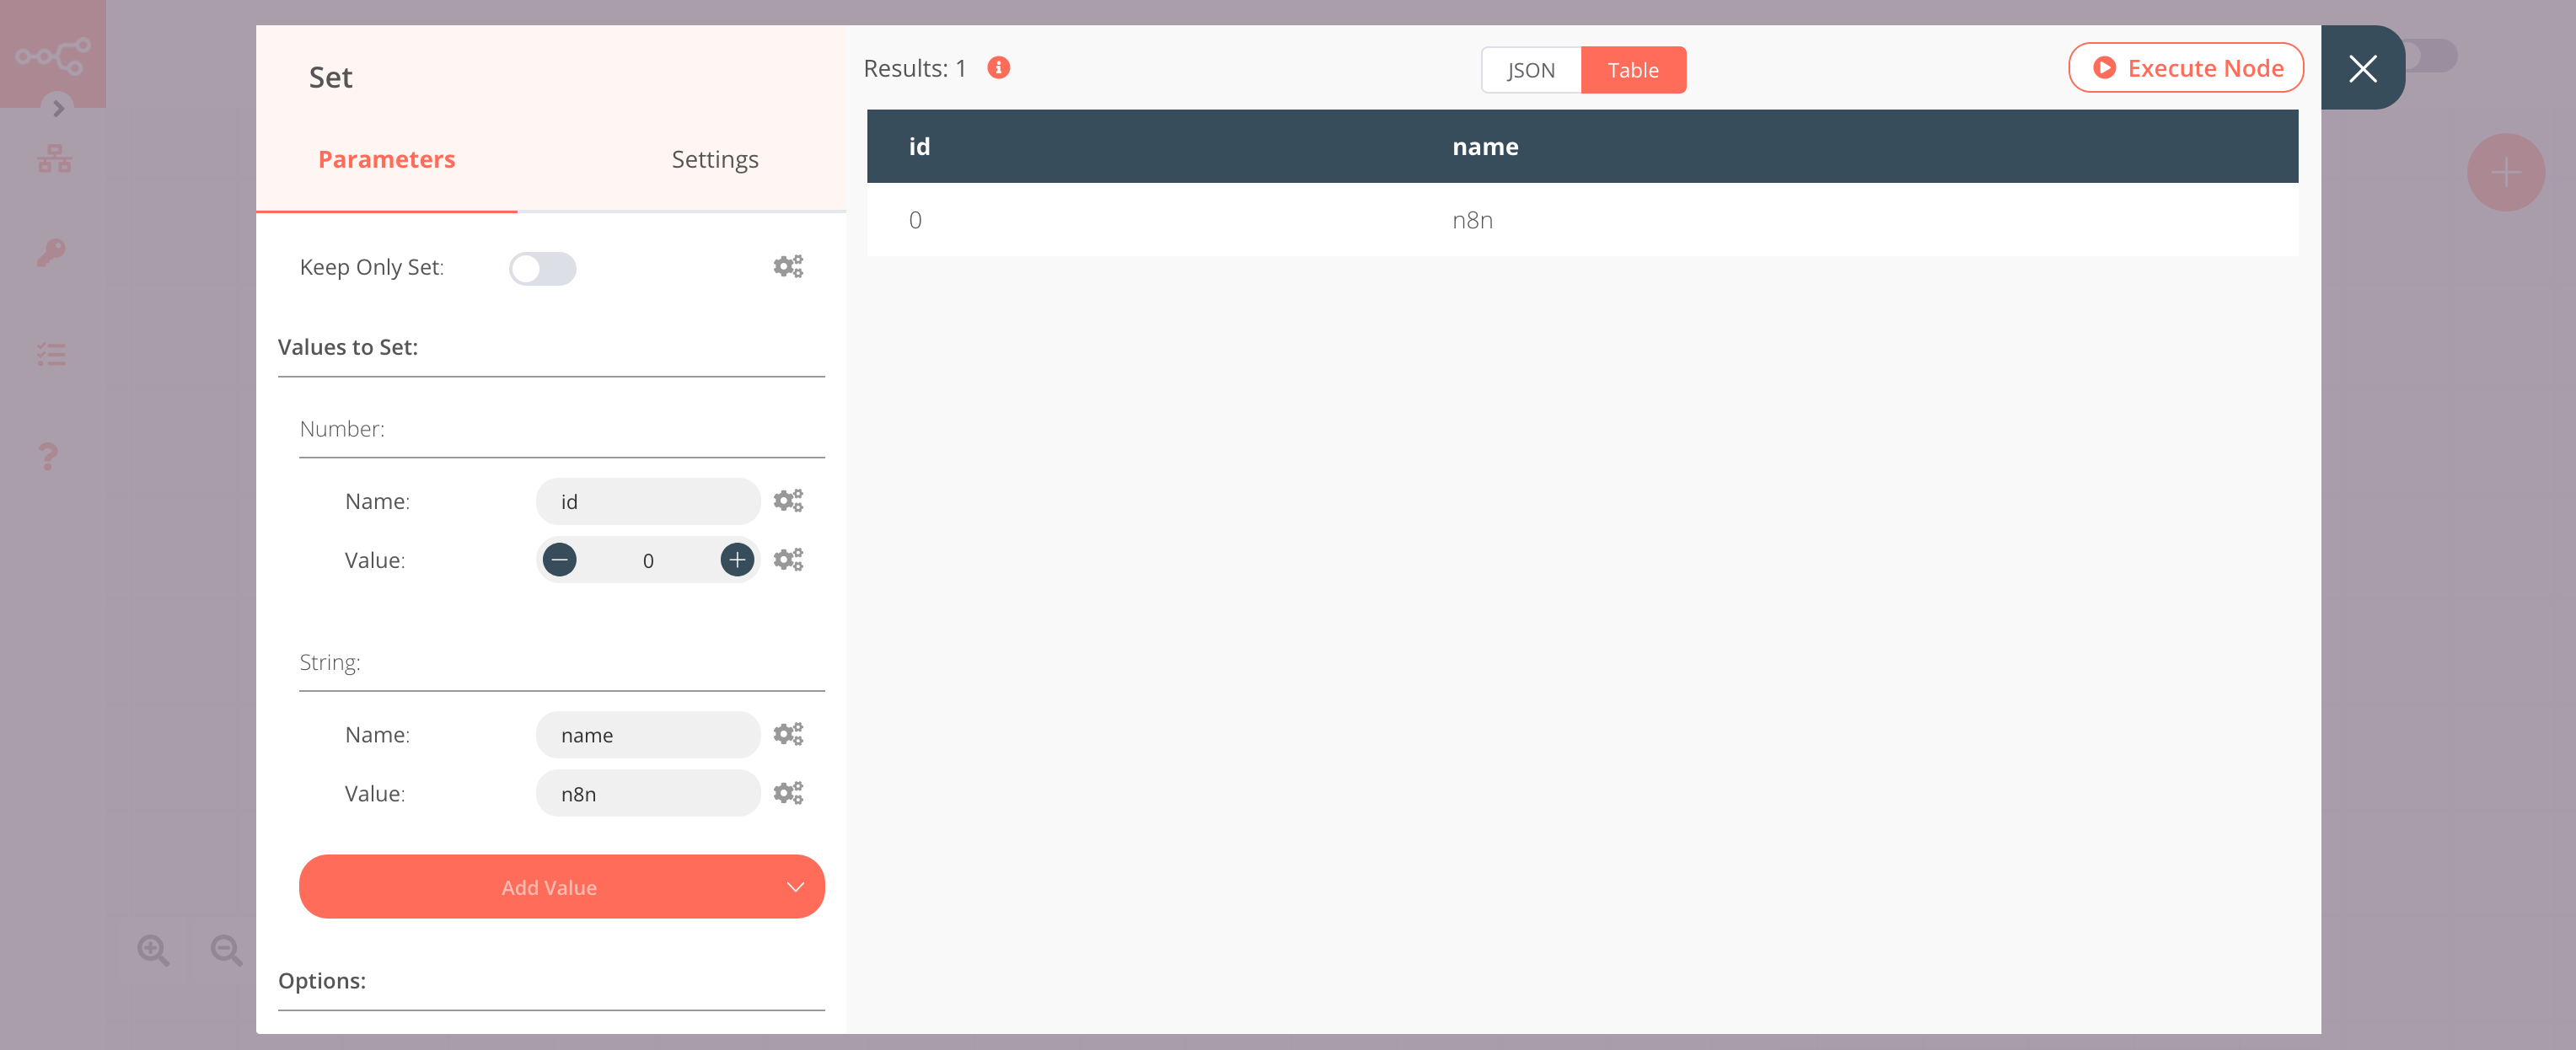Click the gear settings icon next to value n8n

tap(789, 792)
